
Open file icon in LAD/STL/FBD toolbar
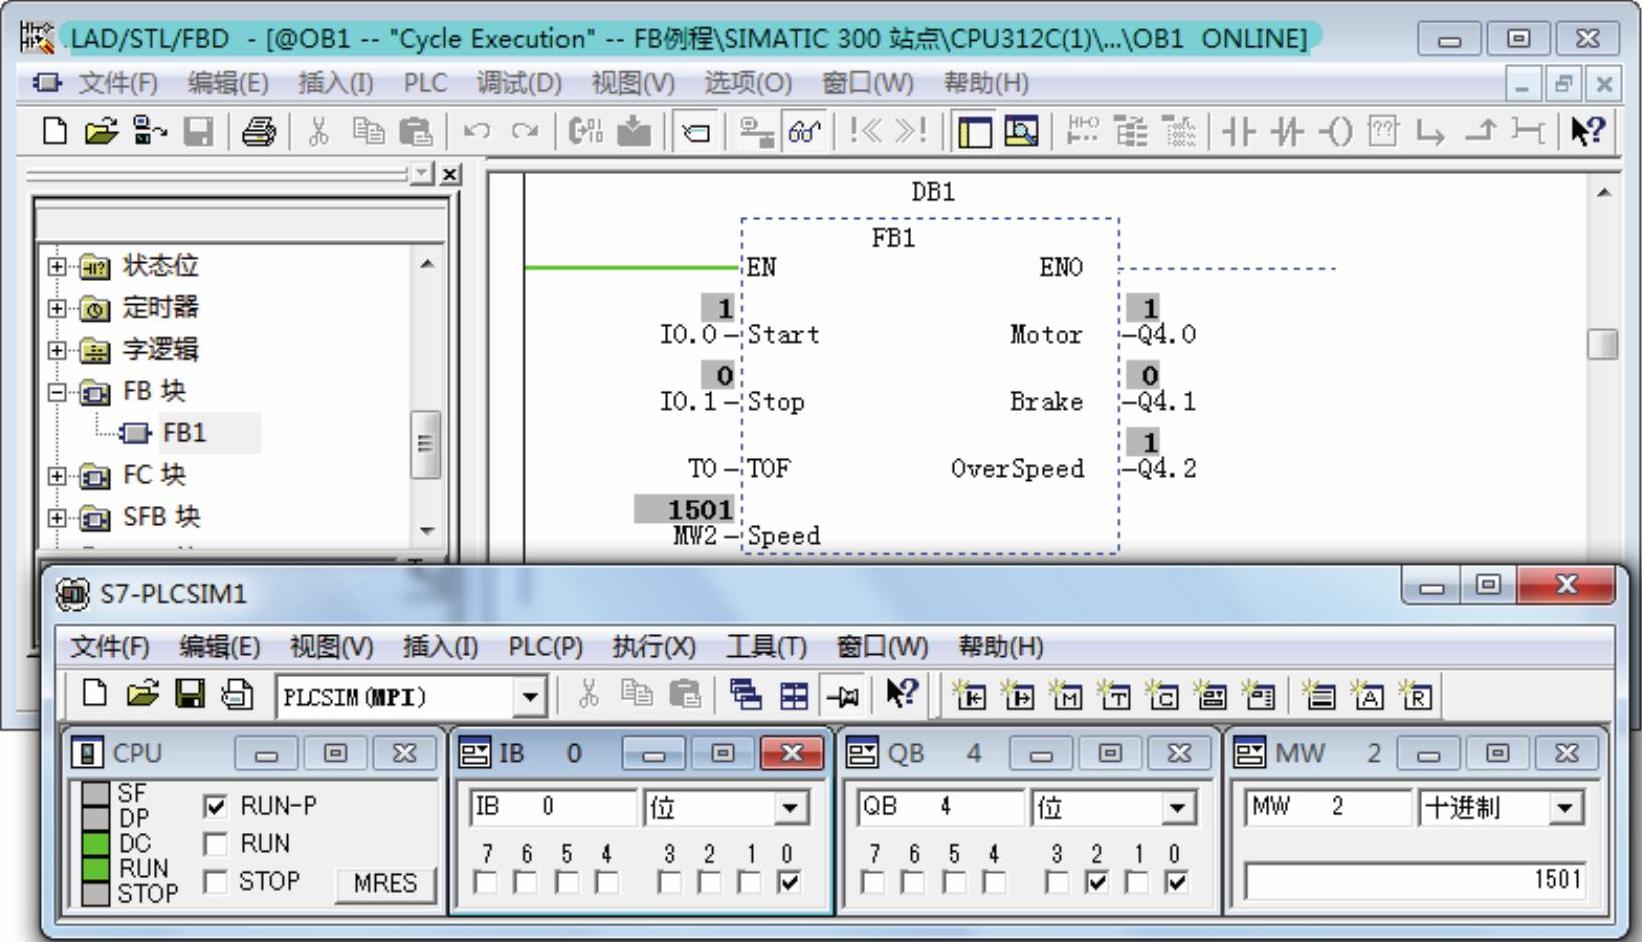[101, 131]
